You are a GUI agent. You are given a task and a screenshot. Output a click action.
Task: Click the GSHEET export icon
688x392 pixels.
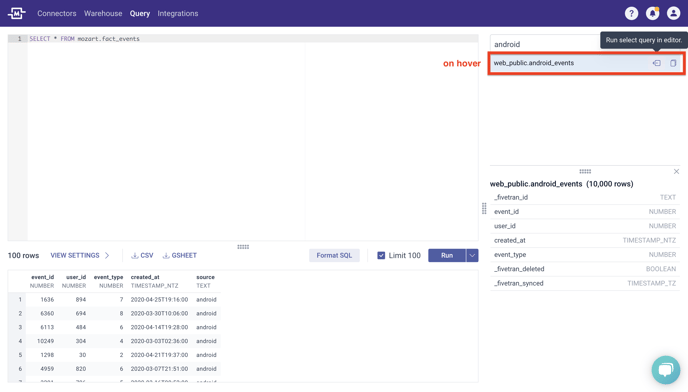coord(166,255)
